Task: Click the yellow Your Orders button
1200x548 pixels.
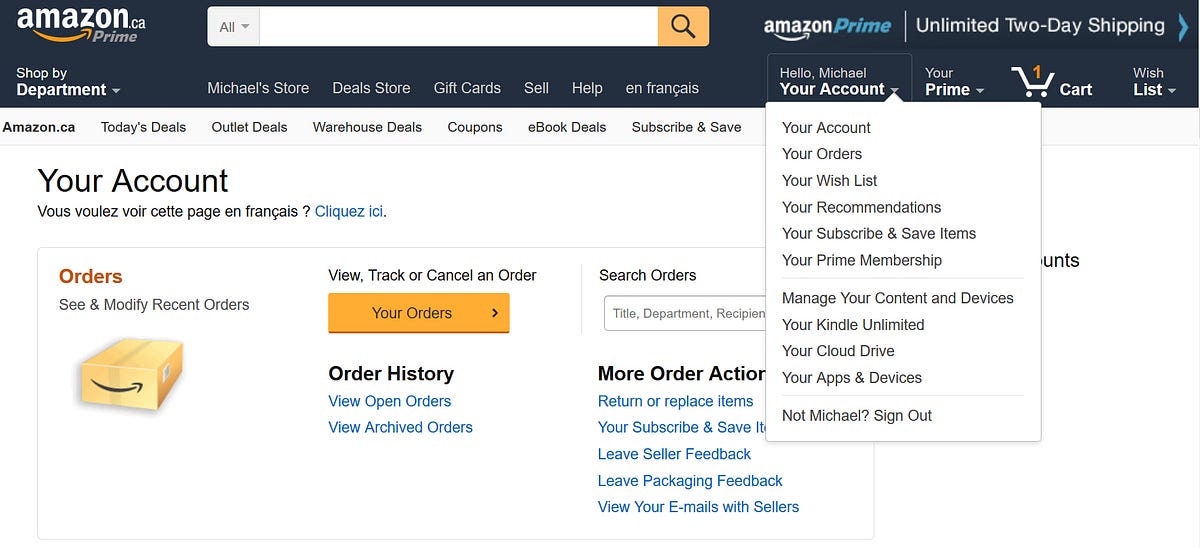Action: click(419, 313)
